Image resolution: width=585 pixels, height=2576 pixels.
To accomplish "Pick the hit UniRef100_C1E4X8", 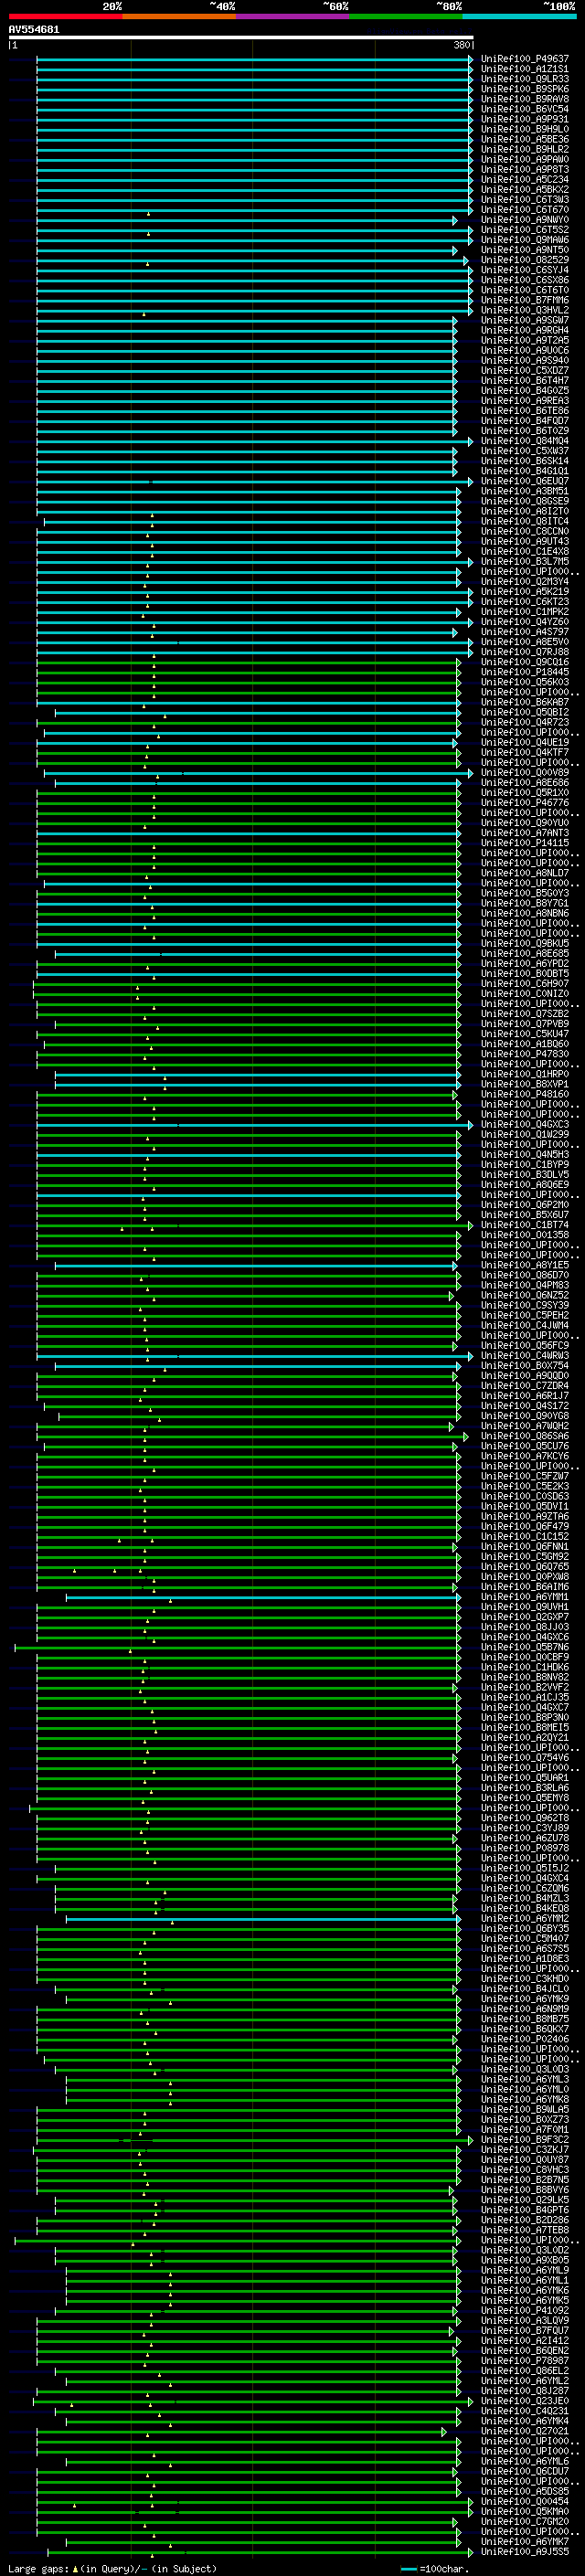I will click(x=525, y=552).
